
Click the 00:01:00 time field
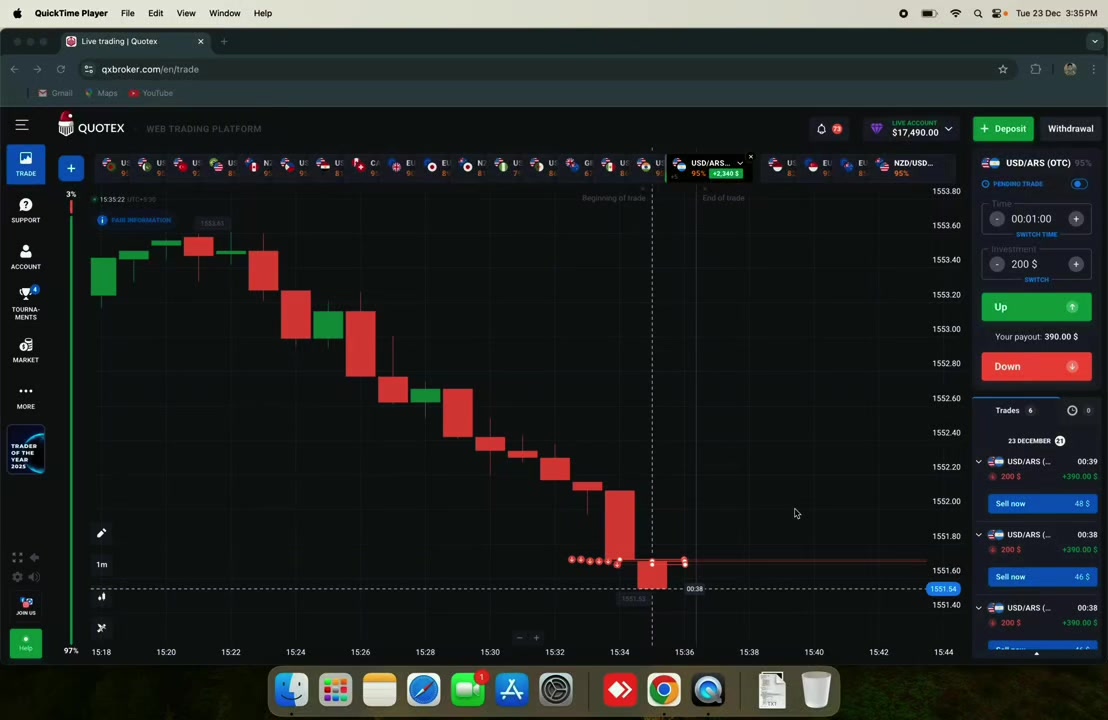(x=1031, y=219)
